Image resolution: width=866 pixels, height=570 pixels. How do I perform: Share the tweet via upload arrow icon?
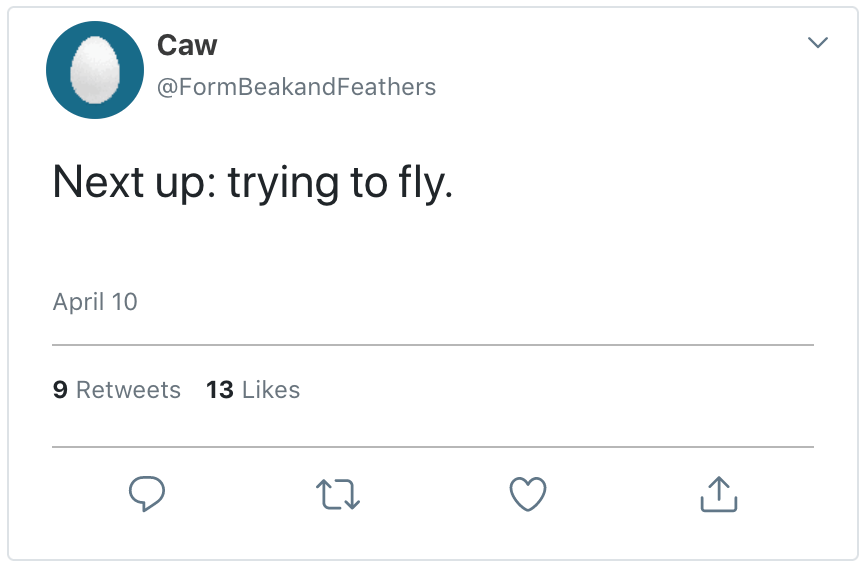pyautogui.click(x=717, y=493)
